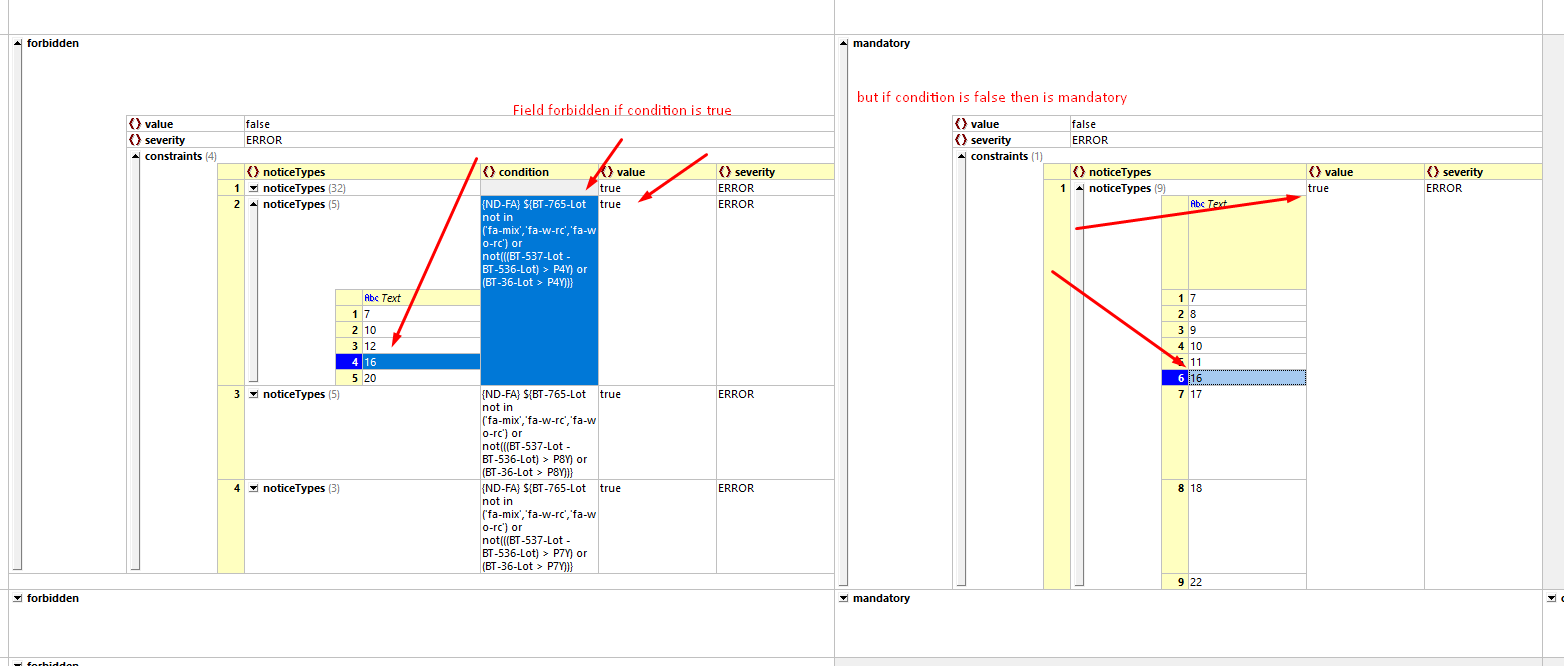Expand the noticeTypes (32) row

point(254,188)
